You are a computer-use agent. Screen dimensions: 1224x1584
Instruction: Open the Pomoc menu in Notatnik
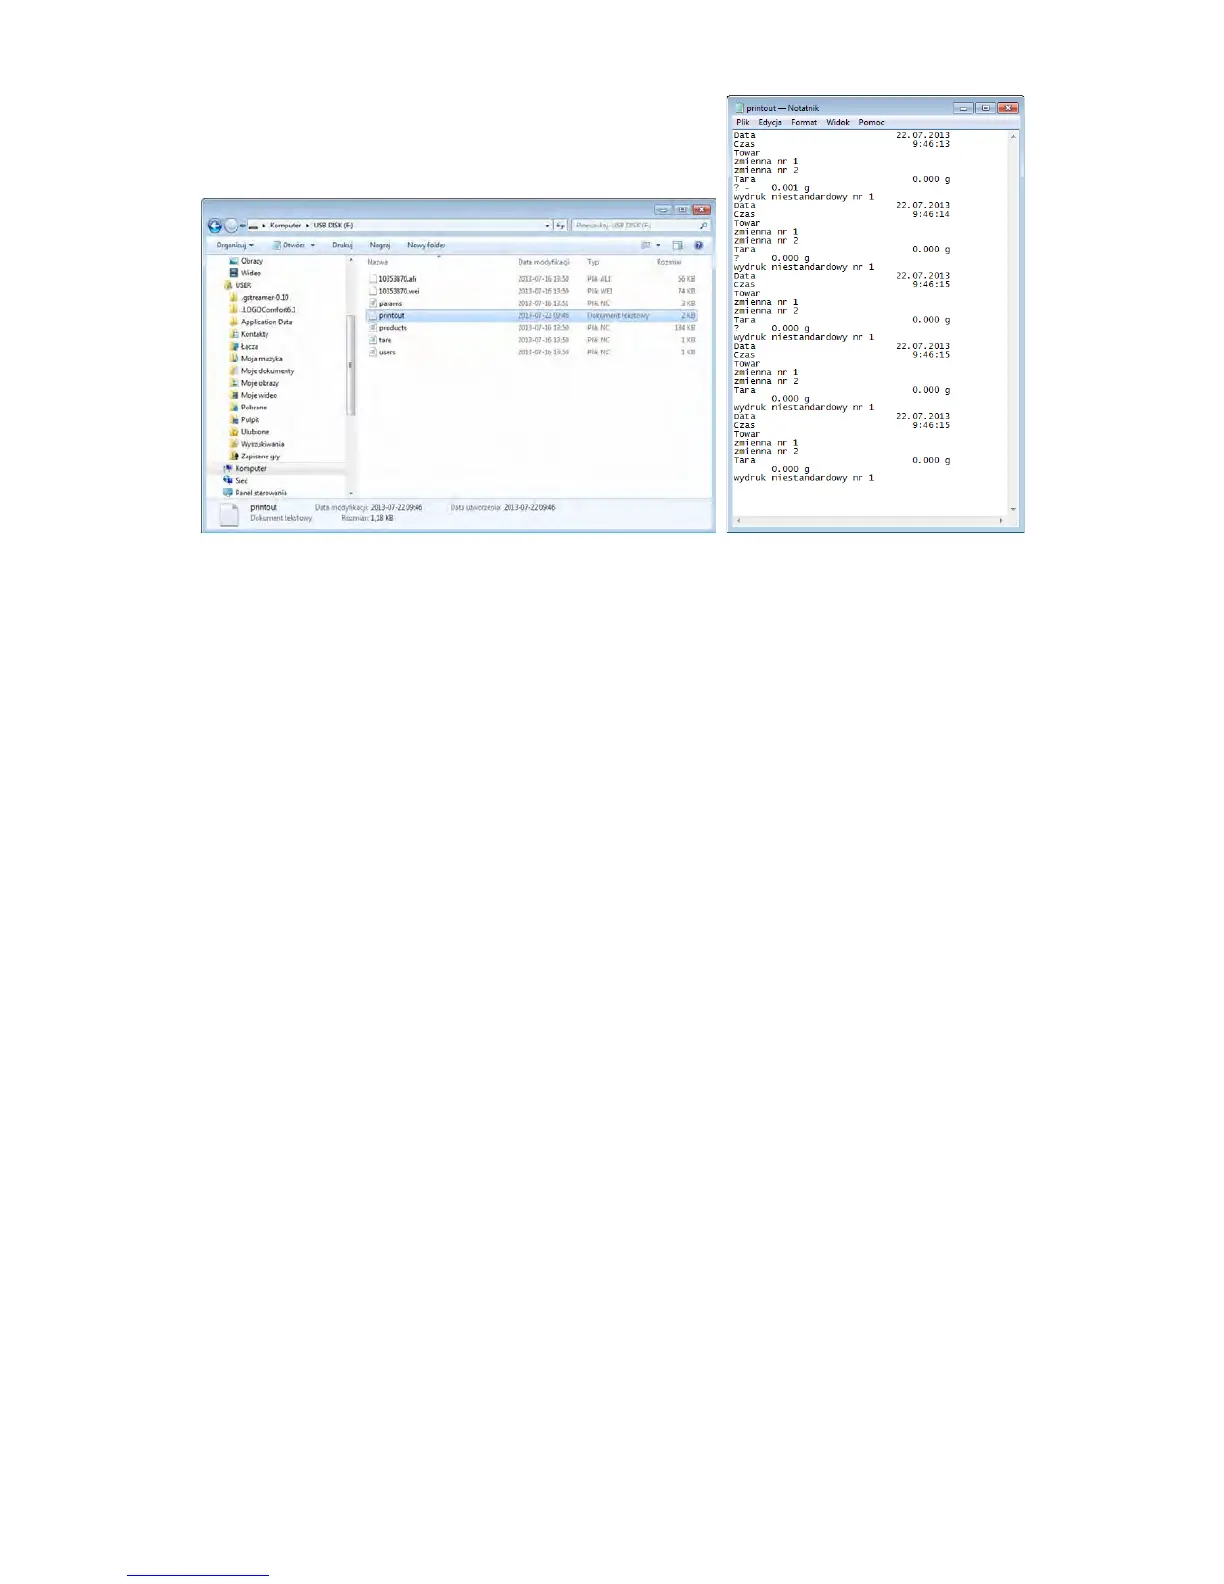[871, 122]
